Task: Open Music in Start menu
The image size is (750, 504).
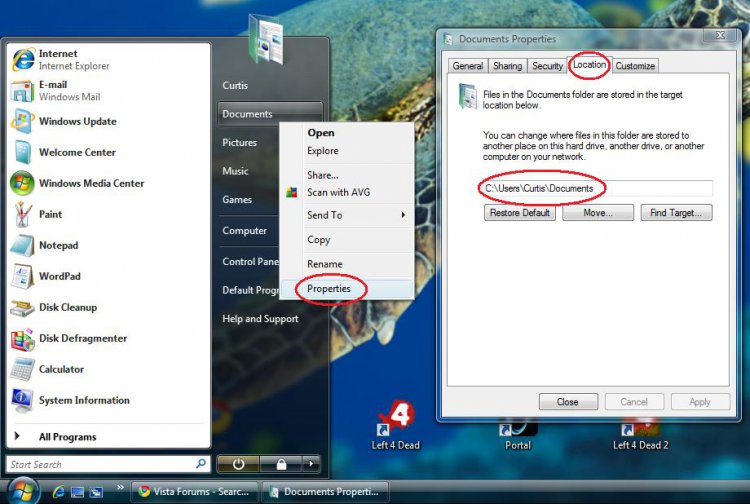Action: tap(235, 171)
